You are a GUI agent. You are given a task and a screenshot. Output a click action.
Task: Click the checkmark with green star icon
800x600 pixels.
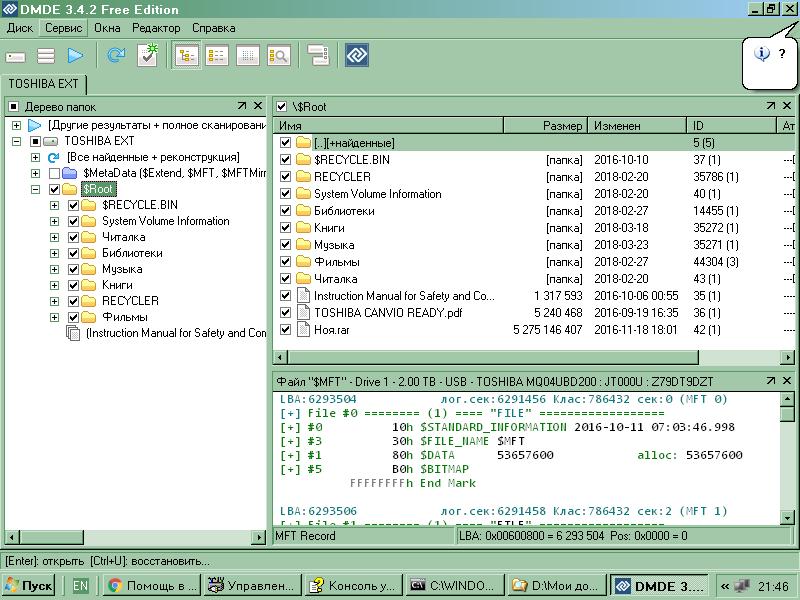point(147,55)
